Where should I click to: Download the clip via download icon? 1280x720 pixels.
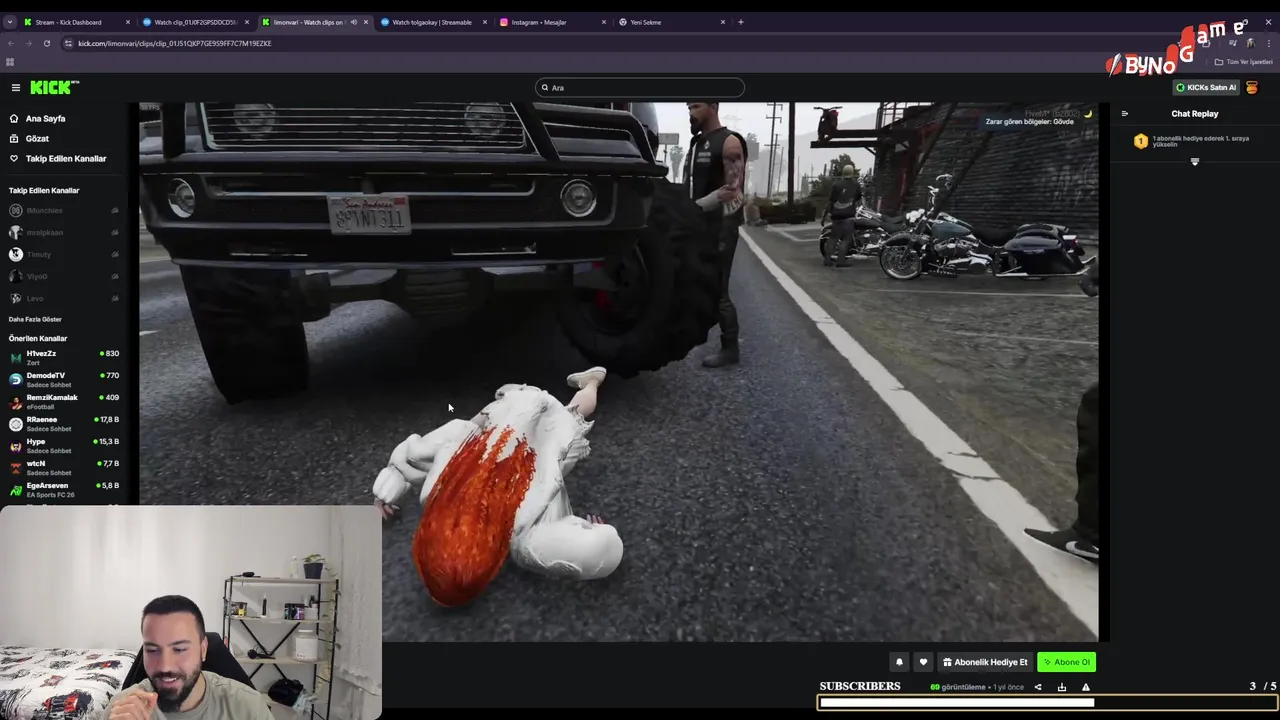click(1062, 687)
